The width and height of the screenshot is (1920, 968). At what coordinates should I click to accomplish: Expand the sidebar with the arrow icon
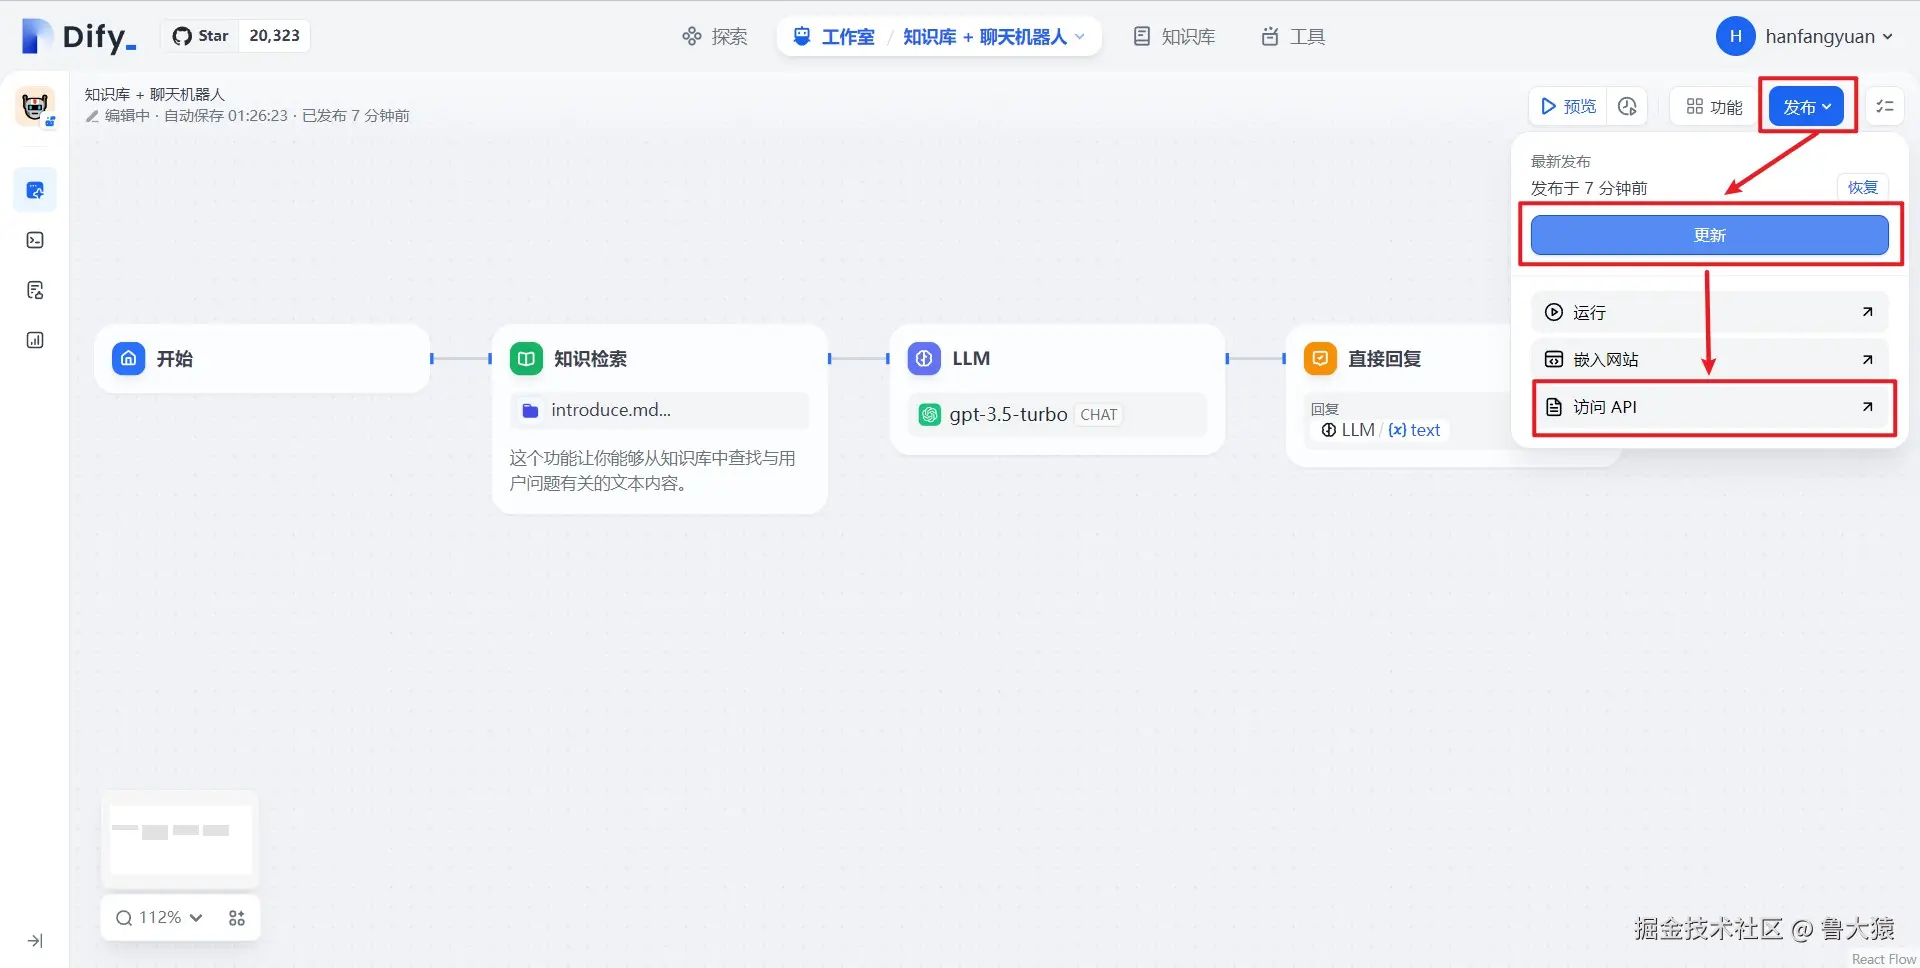click(x=35, y=941)
